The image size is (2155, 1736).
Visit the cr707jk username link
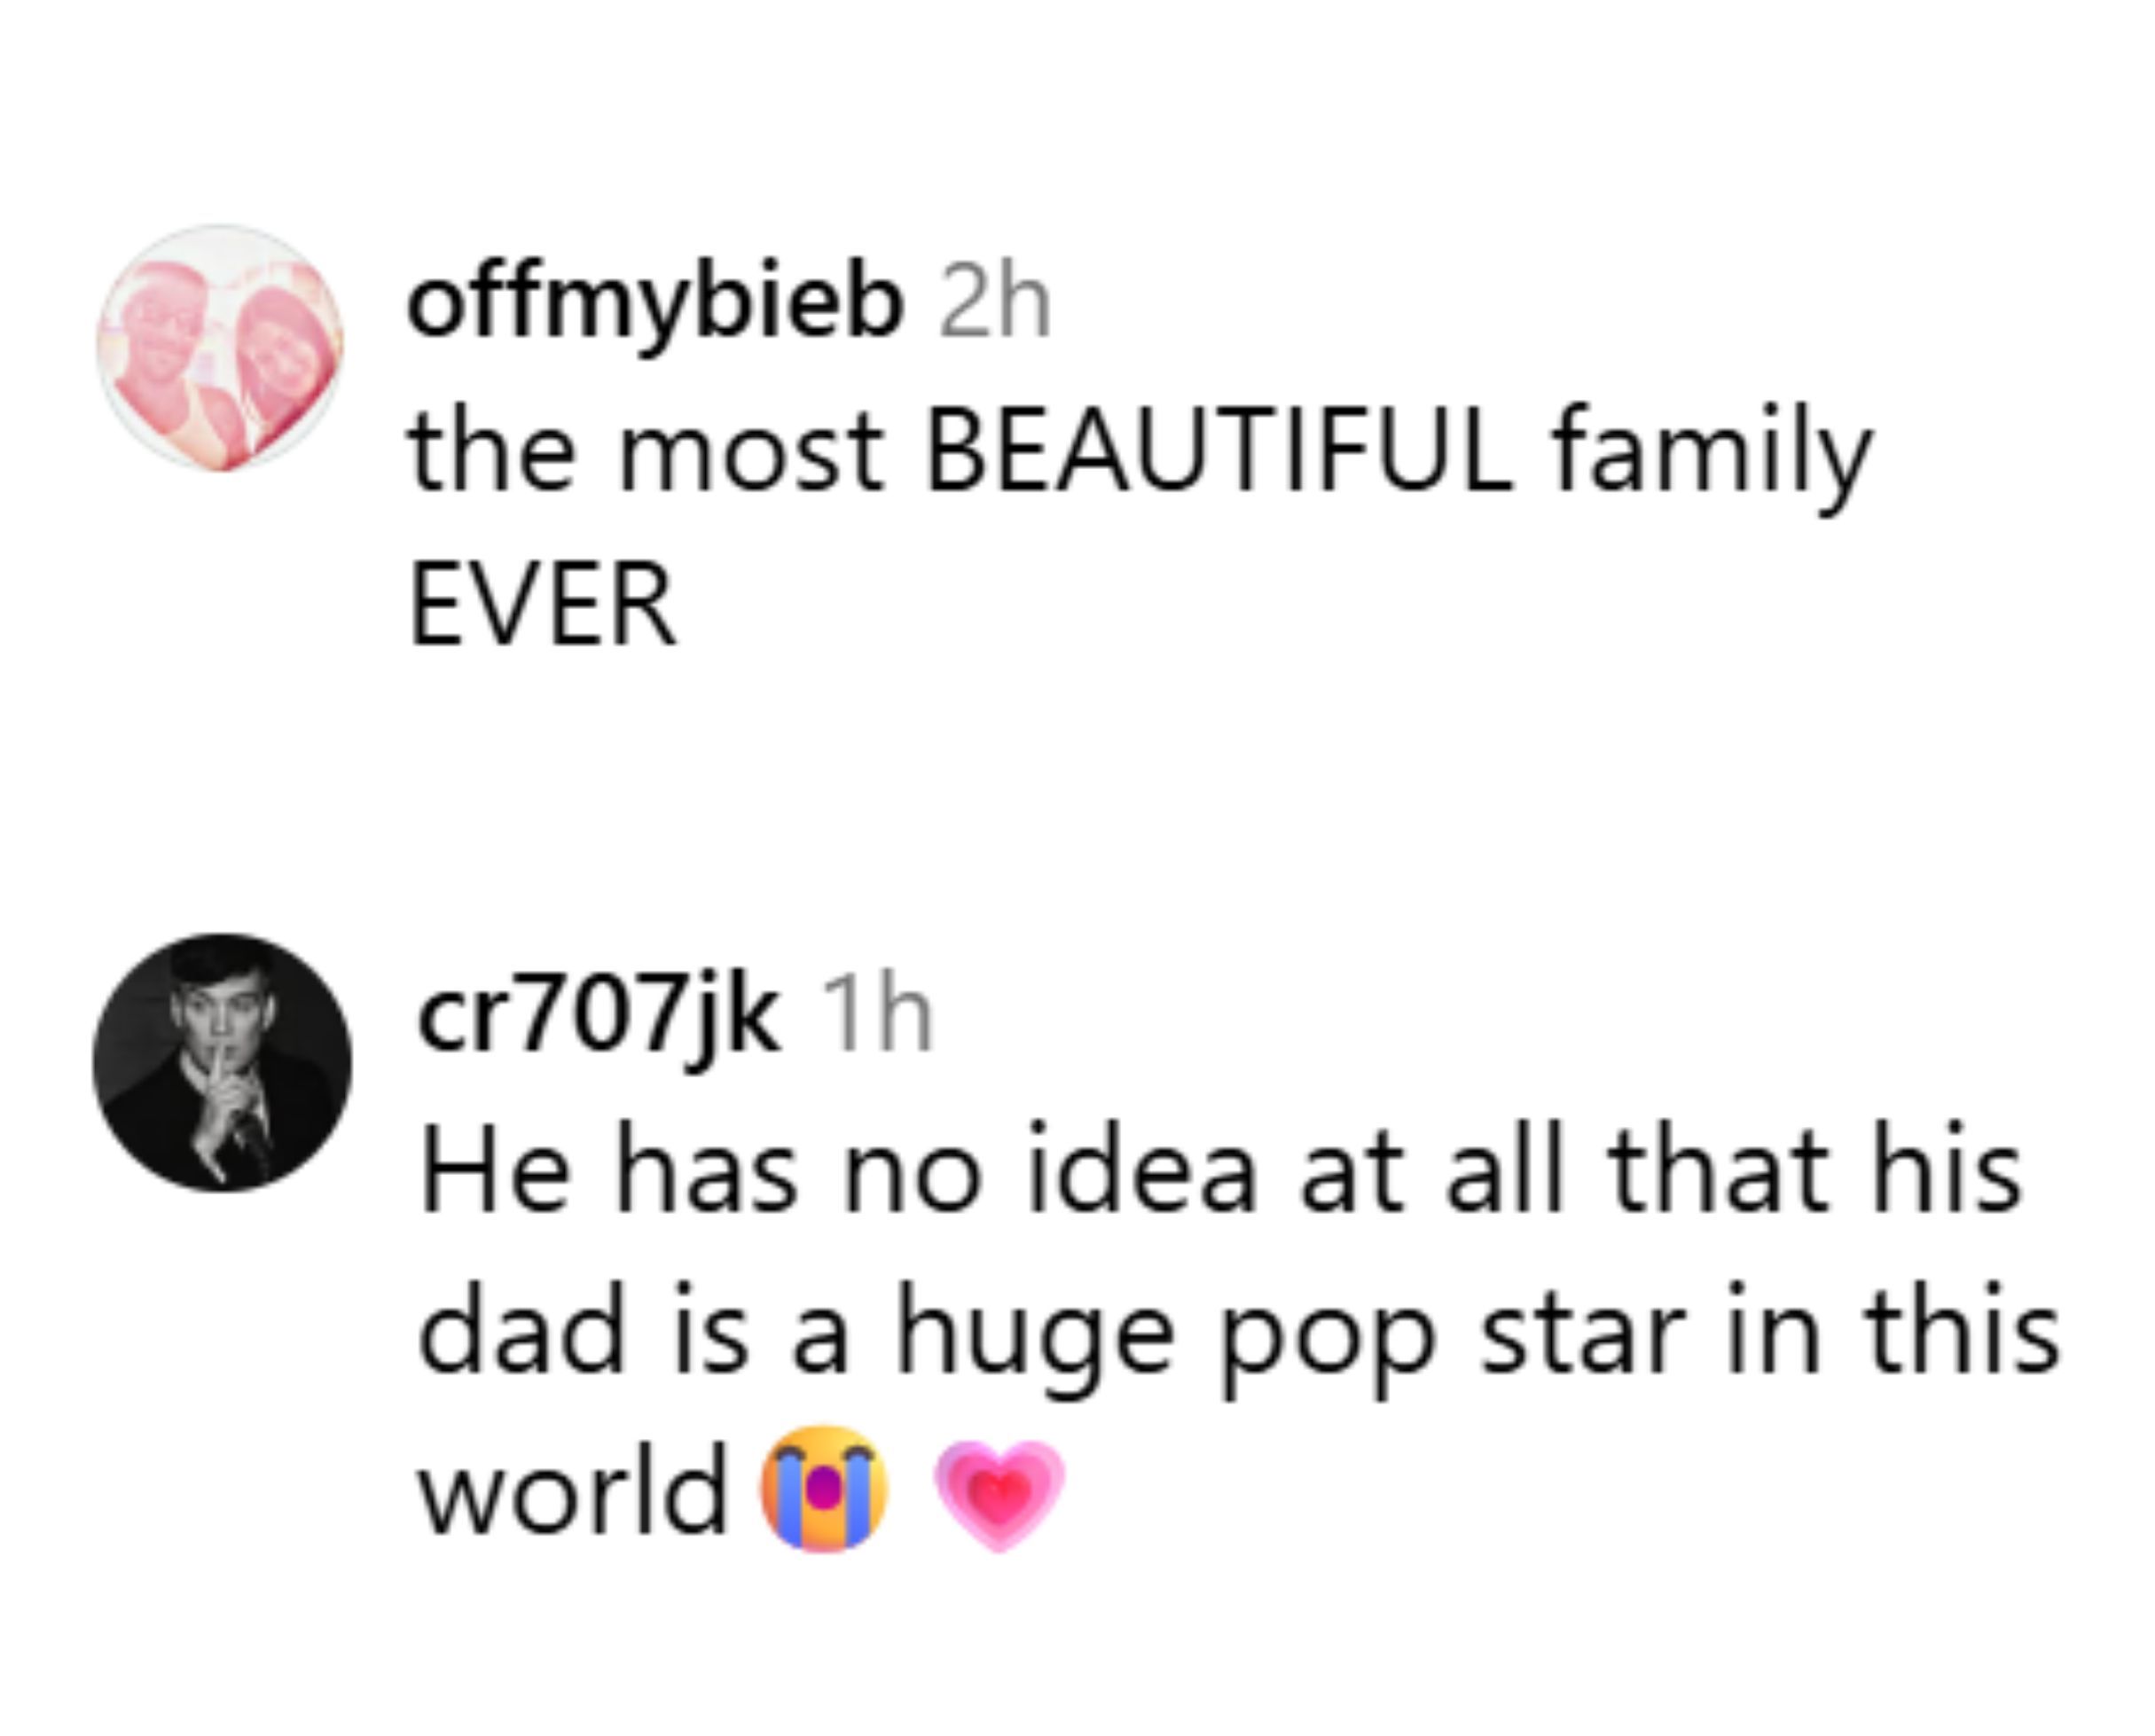coord(598,1017)
